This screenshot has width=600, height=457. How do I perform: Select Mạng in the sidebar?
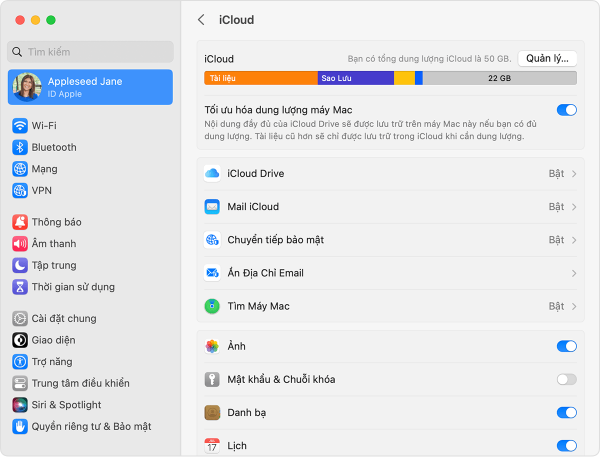[90, 169]
